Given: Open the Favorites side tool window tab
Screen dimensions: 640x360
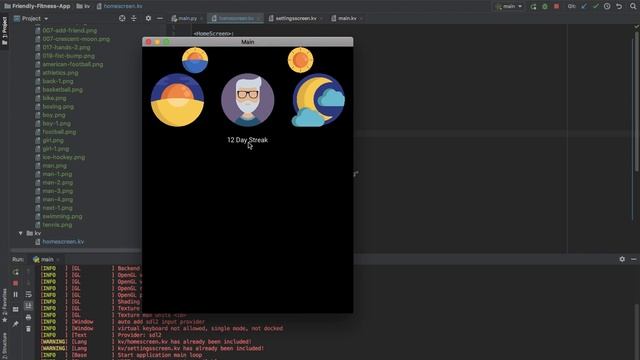Looking at the screenshot, I should [4, 305].
